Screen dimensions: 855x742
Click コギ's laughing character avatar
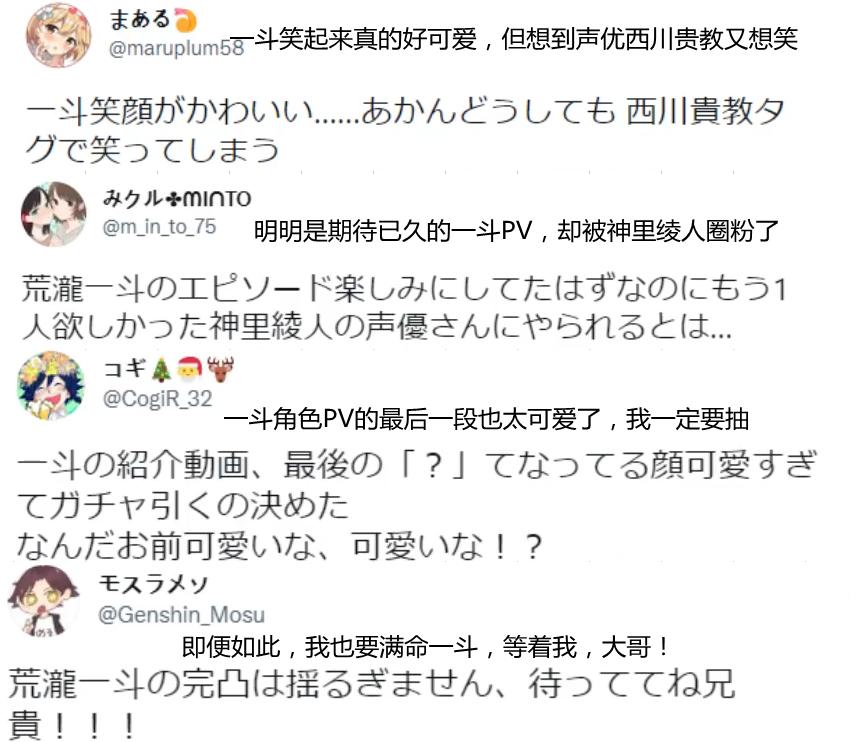click(51, 385)
